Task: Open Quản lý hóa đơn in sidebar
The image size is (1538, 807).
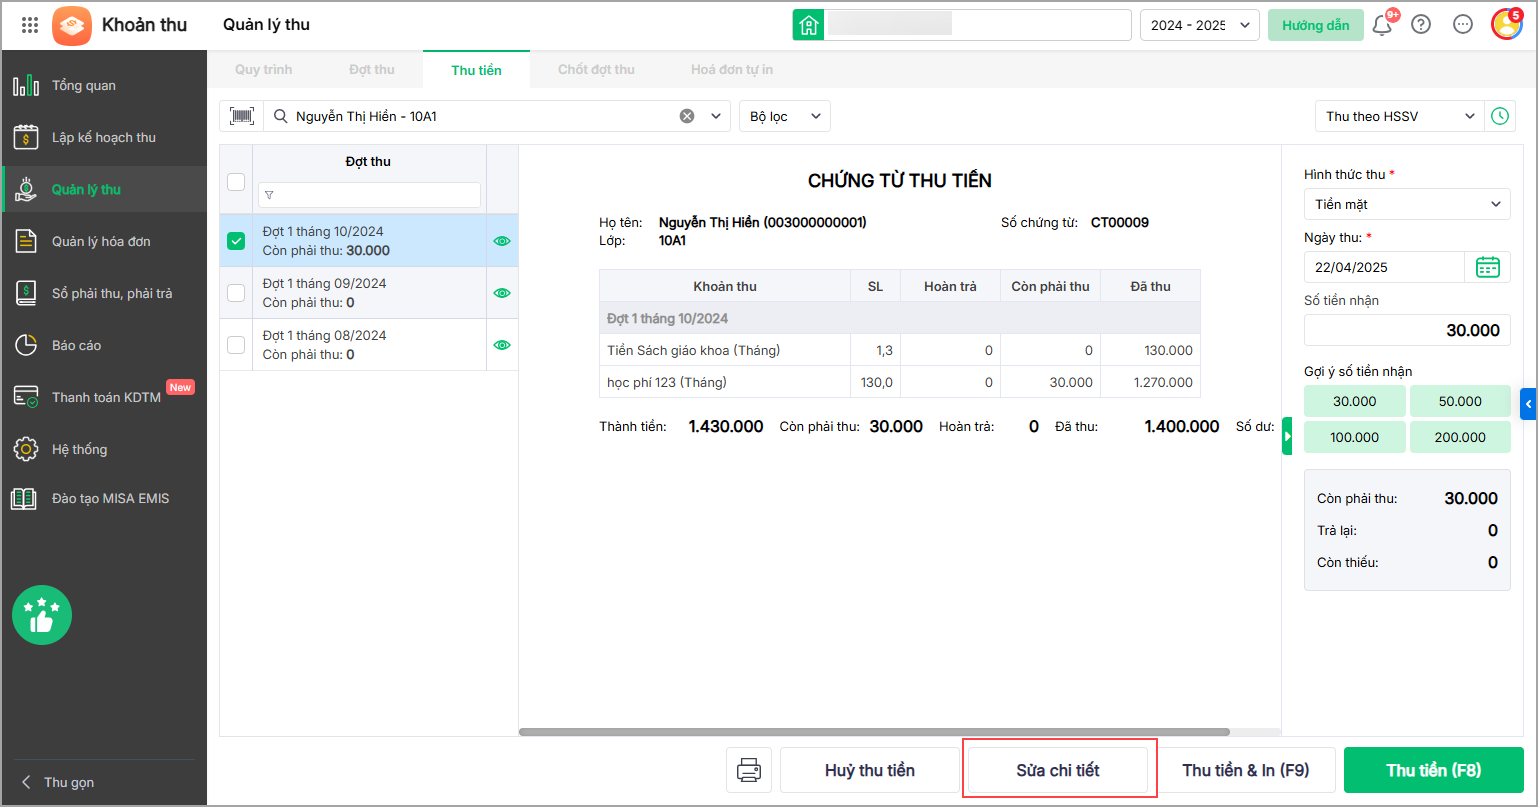Action: [x=104, y=241]
